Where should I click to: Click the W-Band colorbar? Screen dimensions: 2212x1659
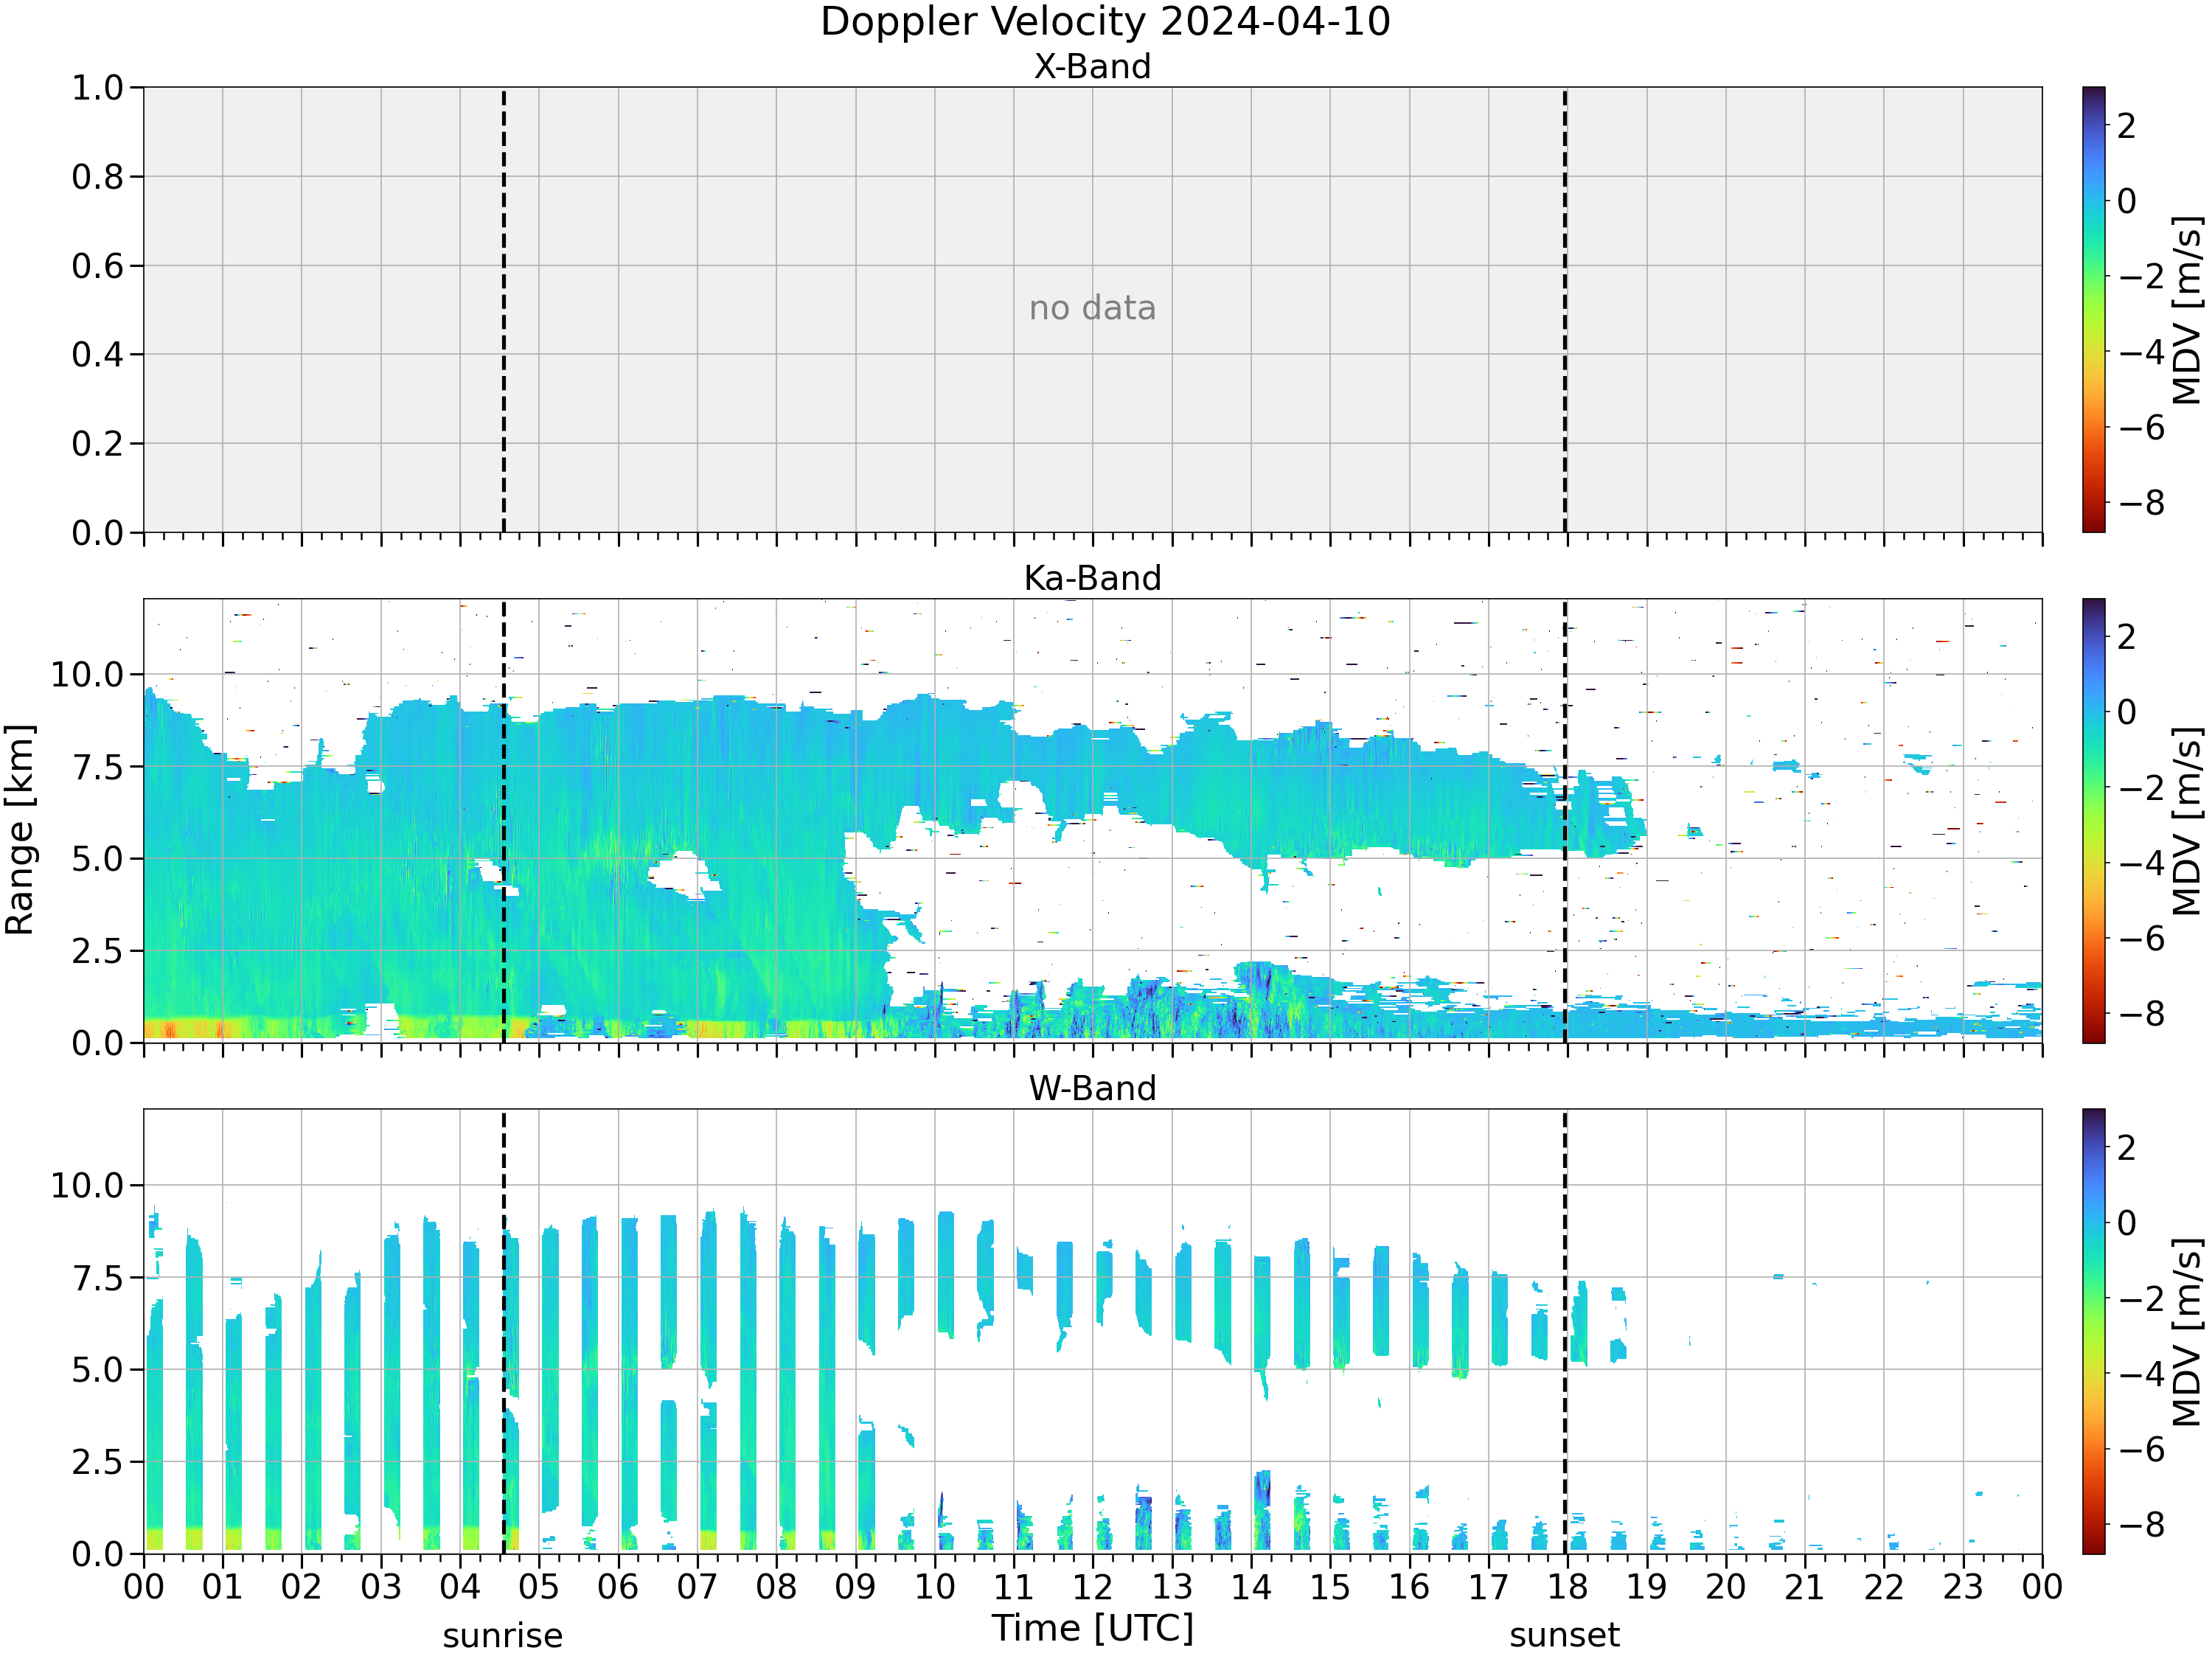(x=2093, y=1331)
